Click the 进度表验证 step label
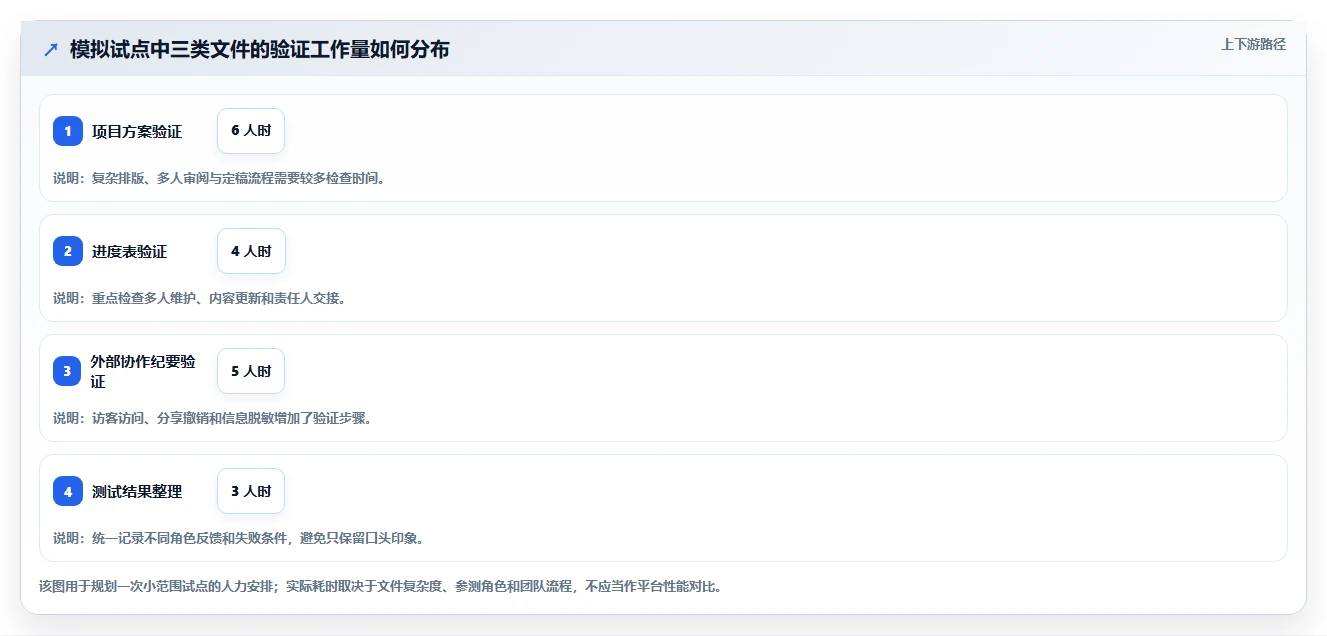This screenshot has height=636, width=1327. coord(130,251)
